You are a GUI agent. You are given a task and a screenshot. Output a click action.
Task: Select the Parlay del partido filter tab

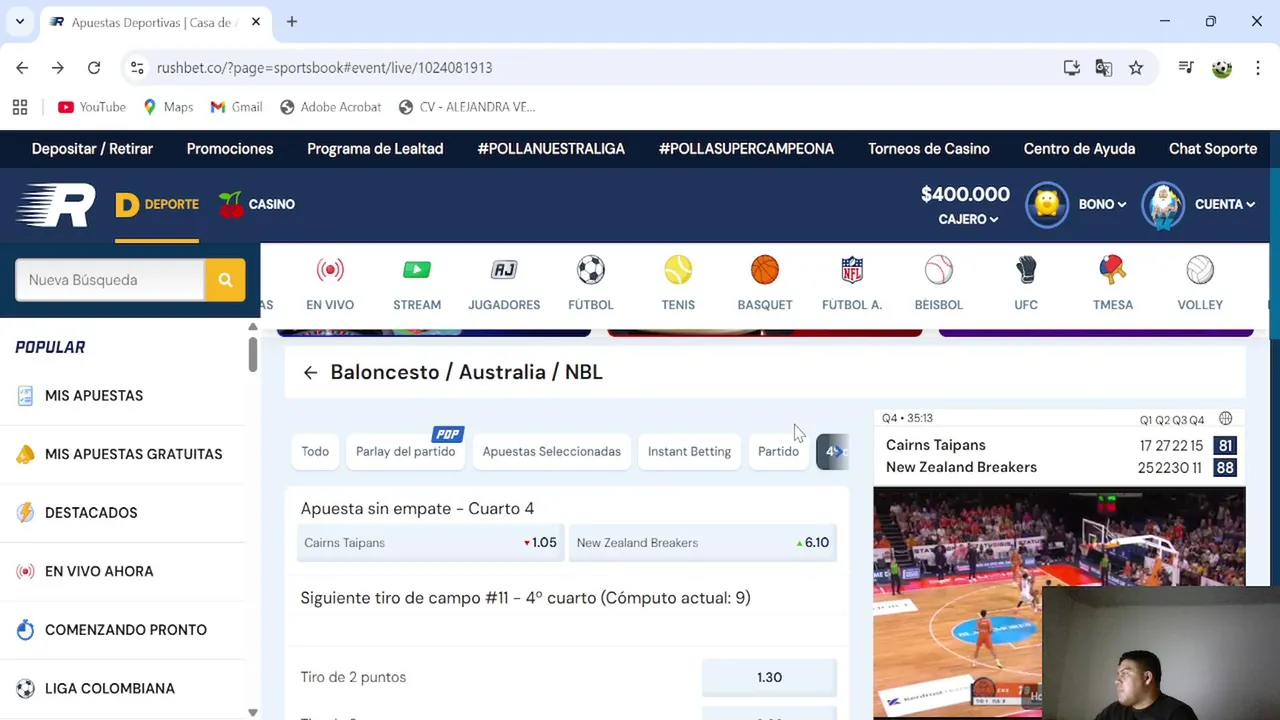[x=405, y=452]
